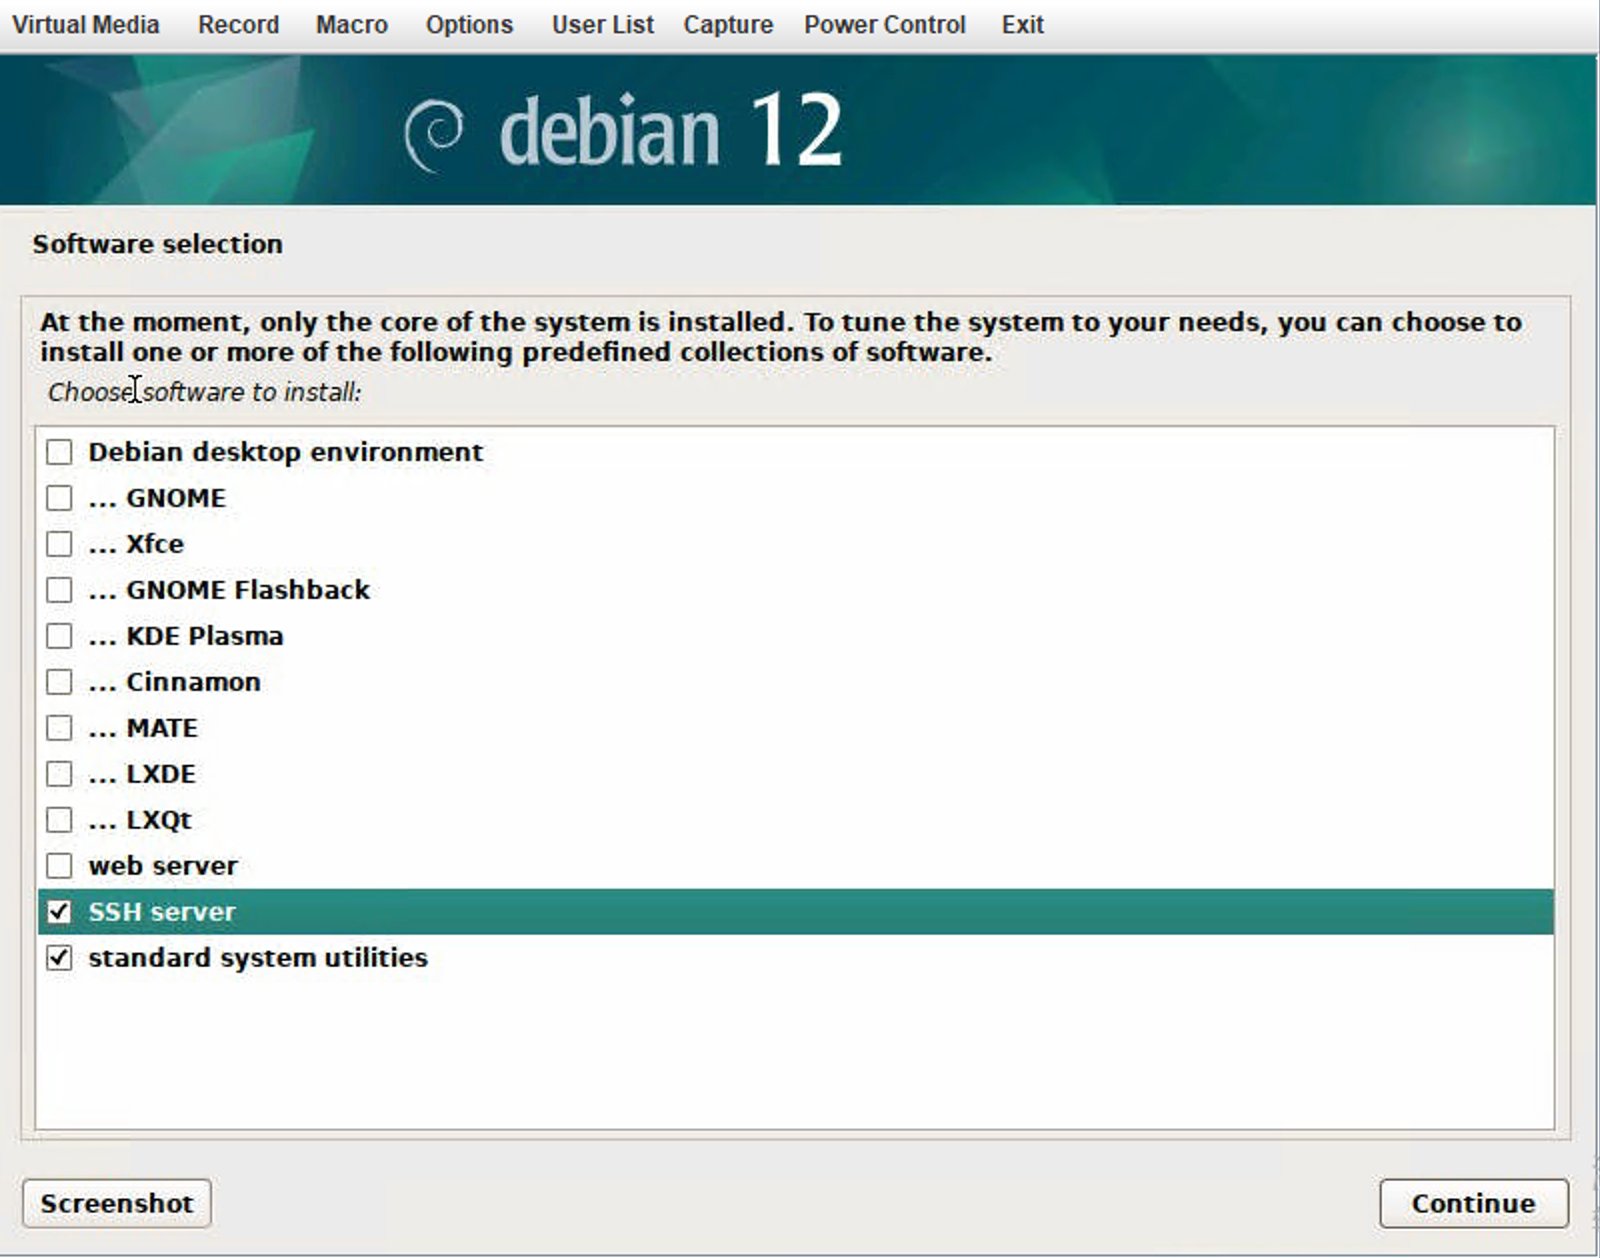This screenshot has width=1600, height=1258.
Task: Check the Debian desktop environment checkbox
Action: coord(60,452)
